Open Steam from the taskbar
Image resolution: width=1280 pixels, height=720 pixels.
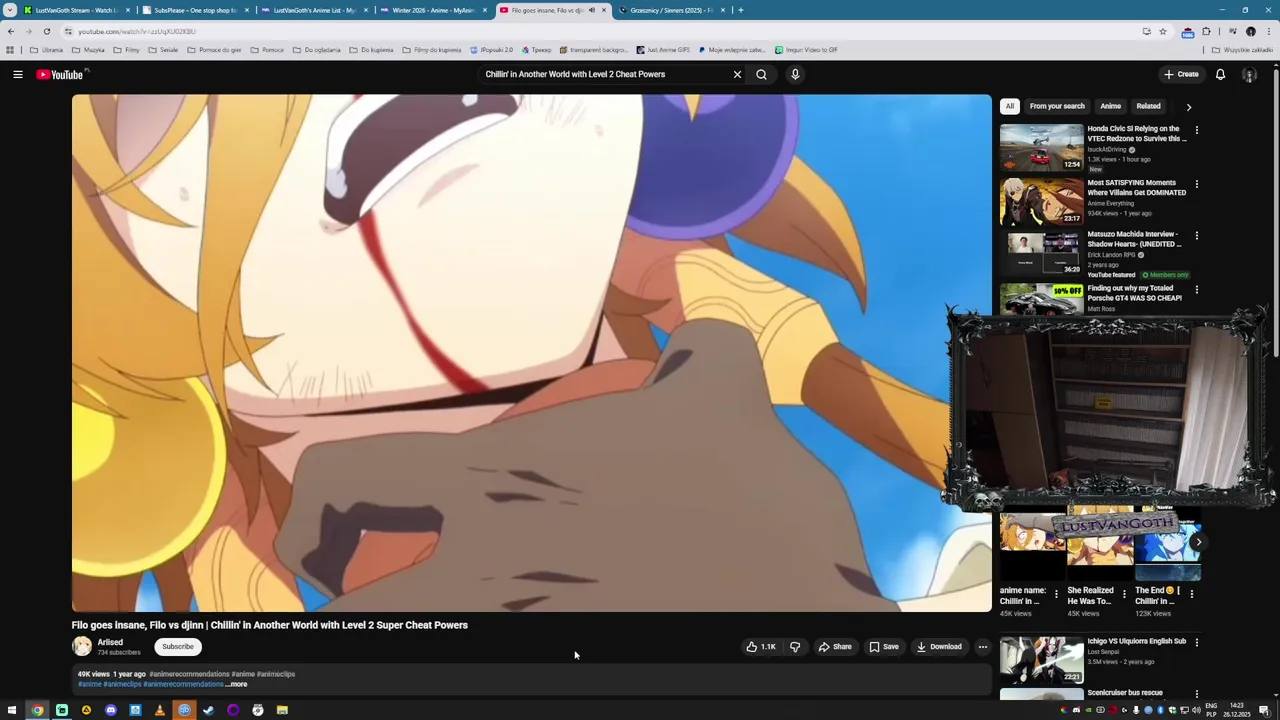[x=208, y=710]
